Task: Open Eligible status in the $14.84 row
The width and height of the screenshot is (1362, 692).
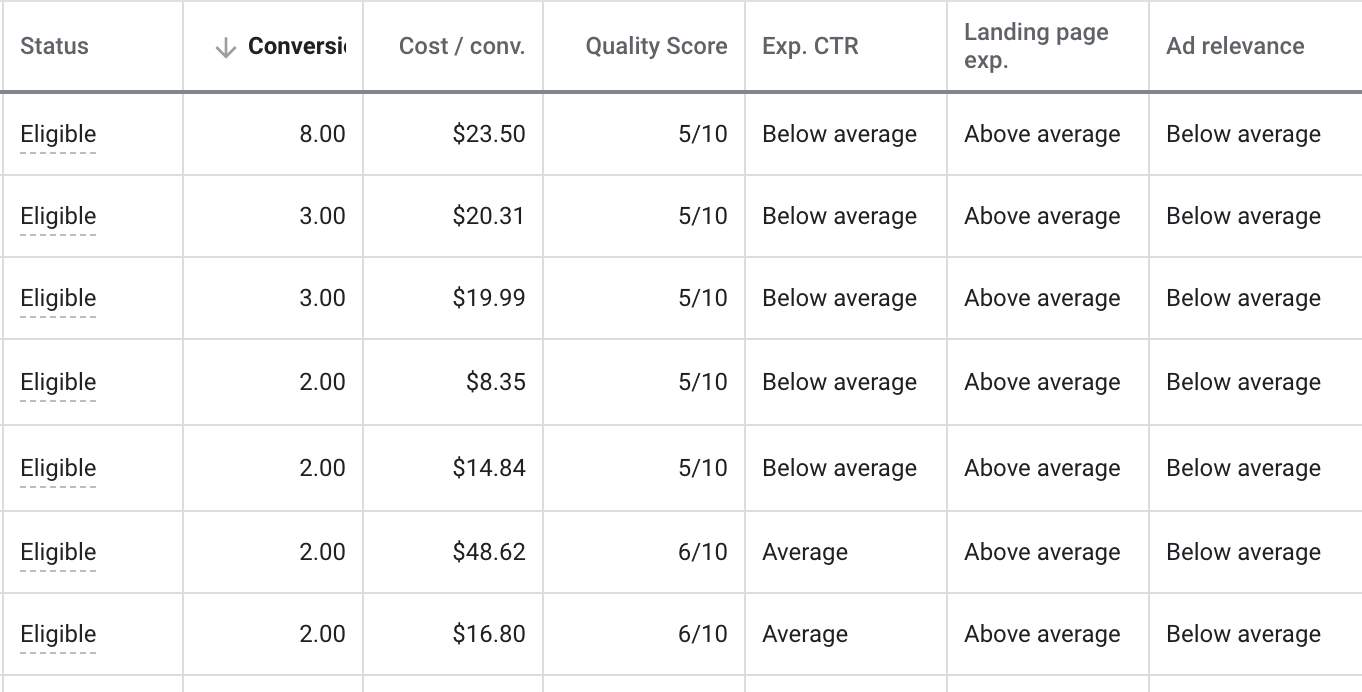Action: (58, 468)
